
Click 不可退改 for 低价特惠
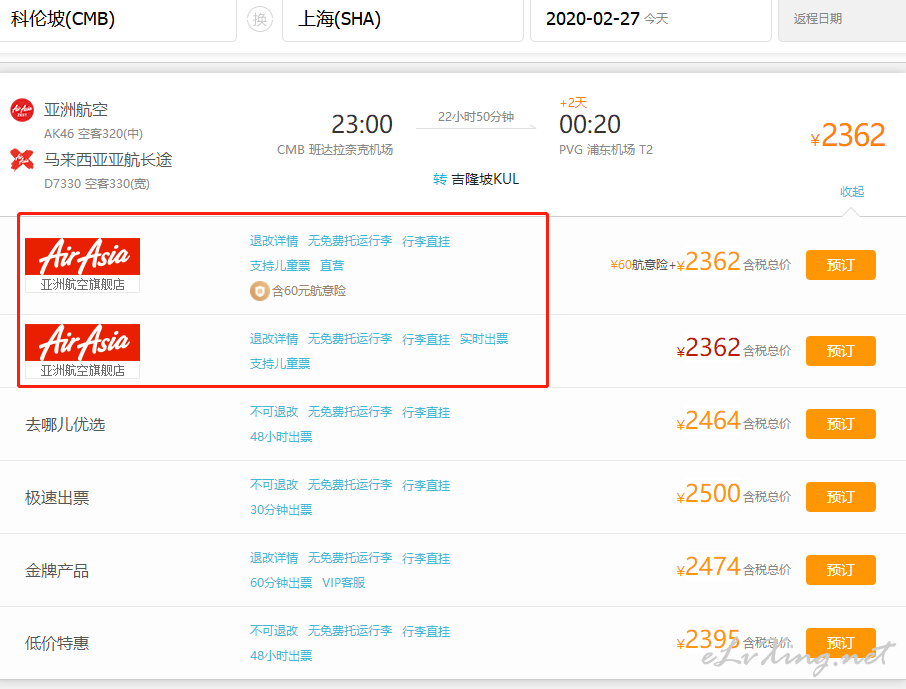[274, 631]
